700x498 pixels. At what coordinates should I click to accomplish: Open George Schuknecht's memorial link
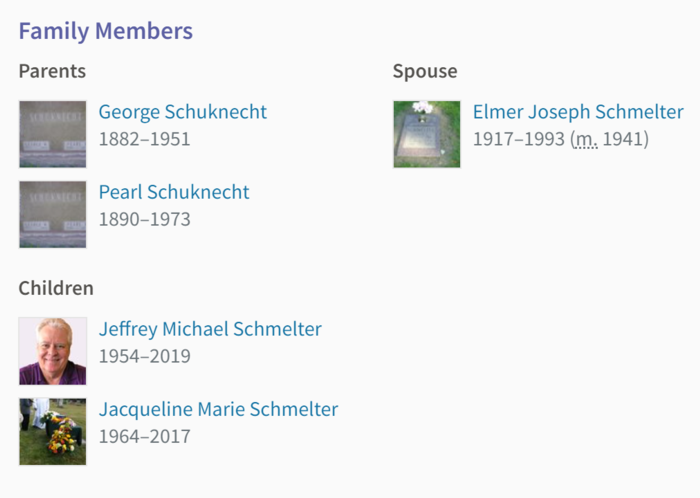(x=183, y=112)
